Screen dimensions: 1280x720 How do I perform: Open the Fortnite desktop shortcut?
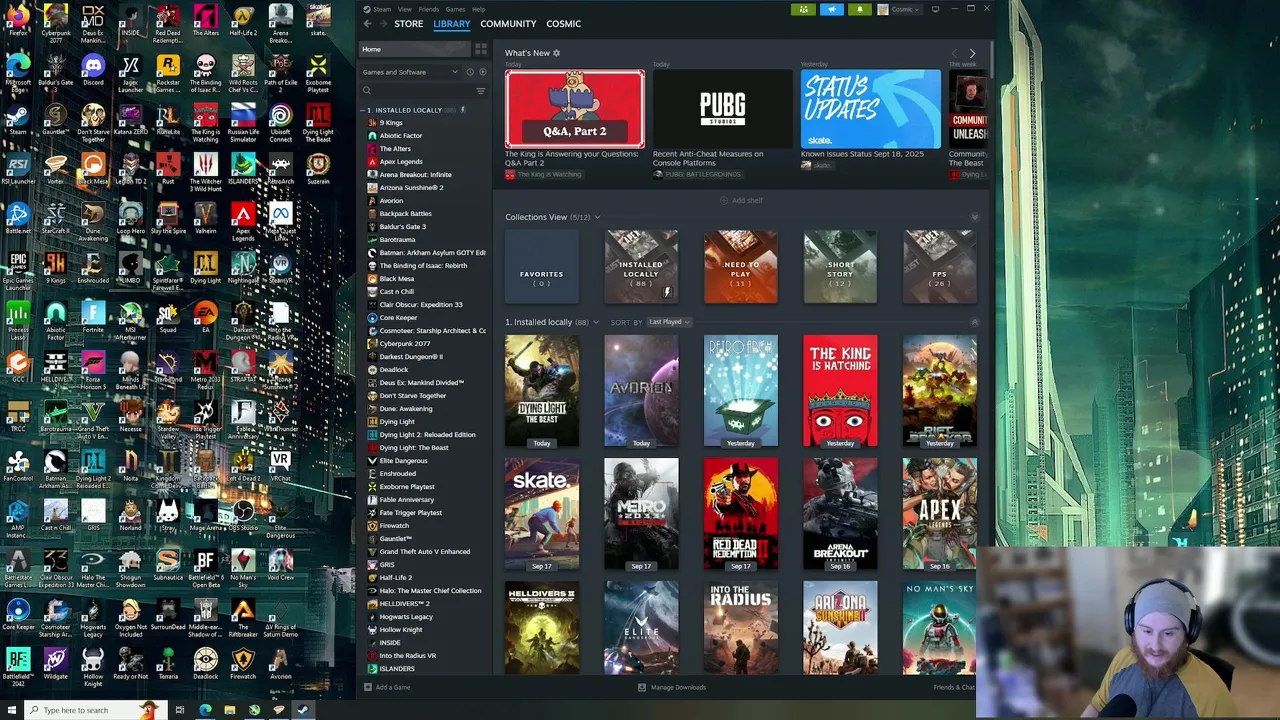93,318
